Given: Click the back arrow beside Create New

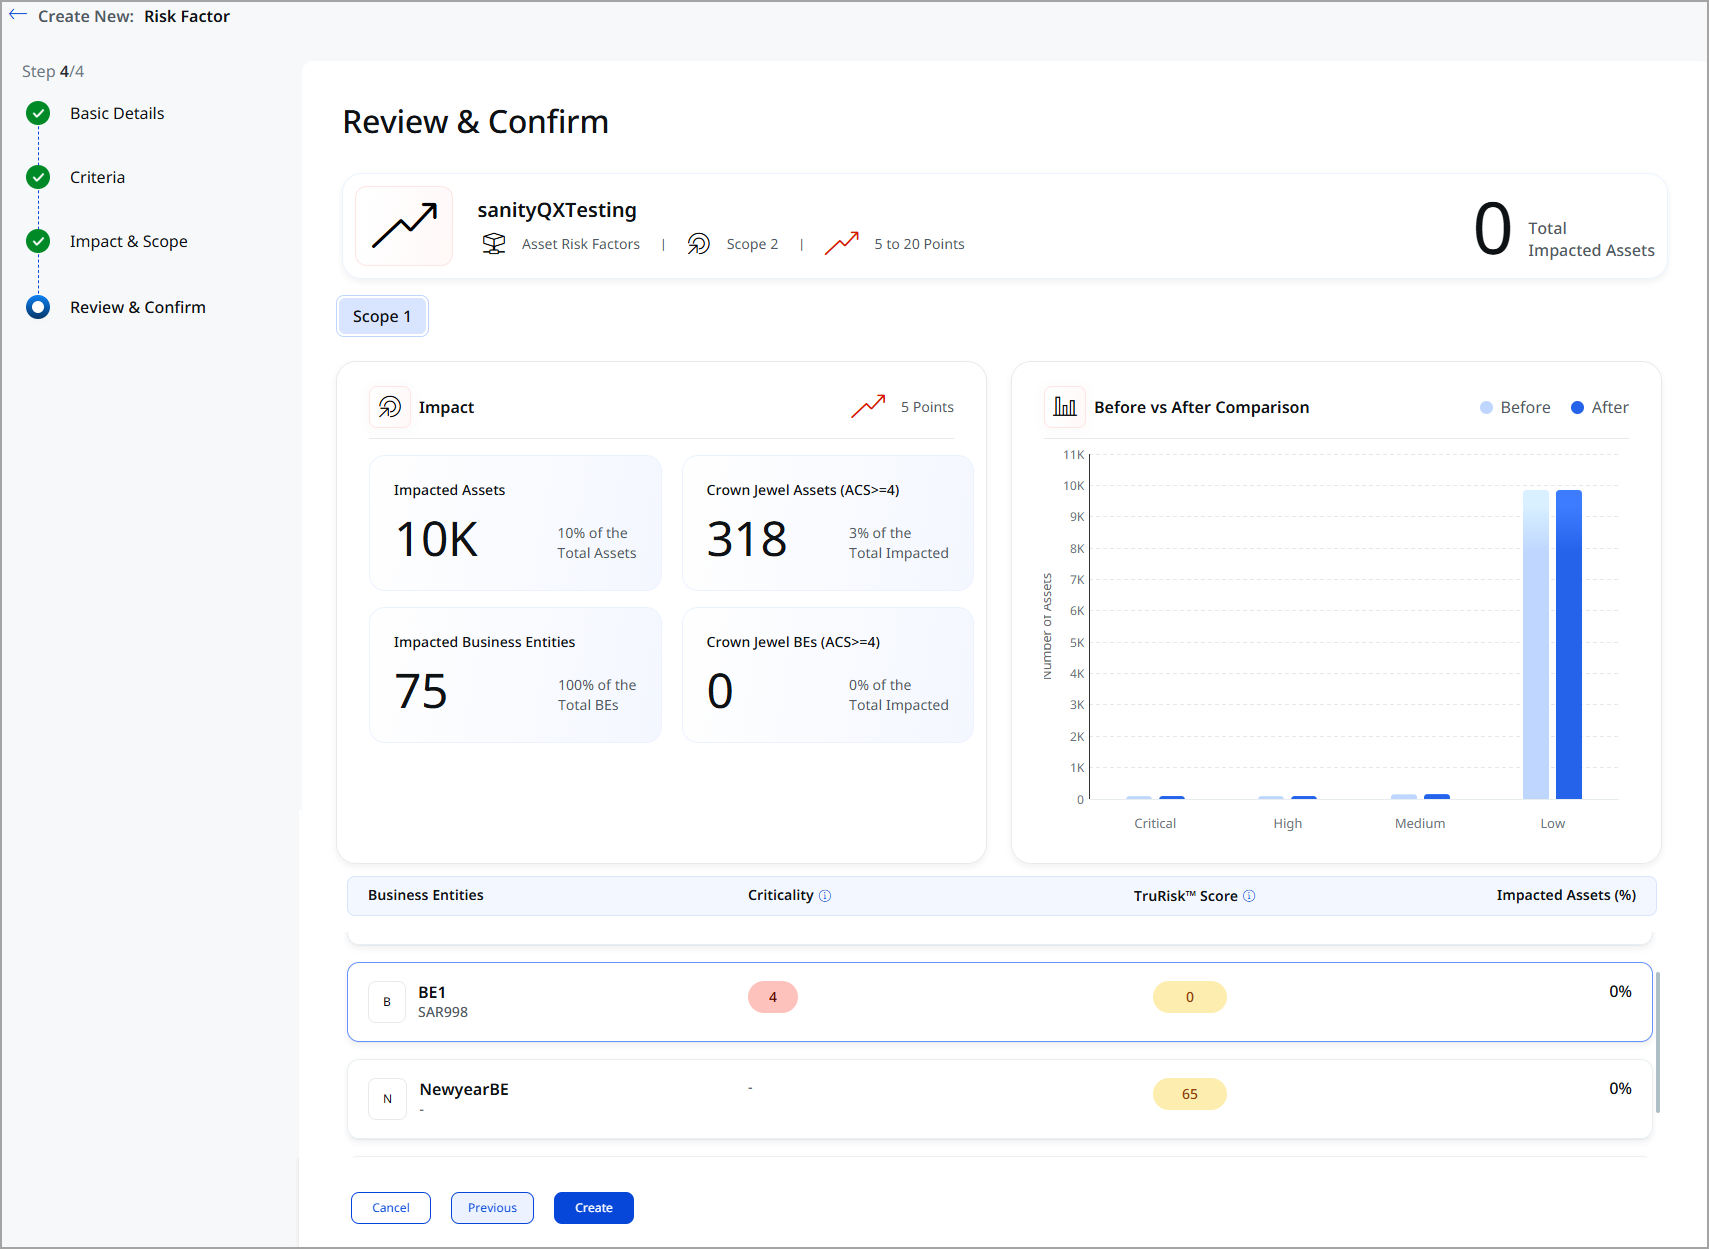Looking at the screenshot, I should tap(18, 16).
